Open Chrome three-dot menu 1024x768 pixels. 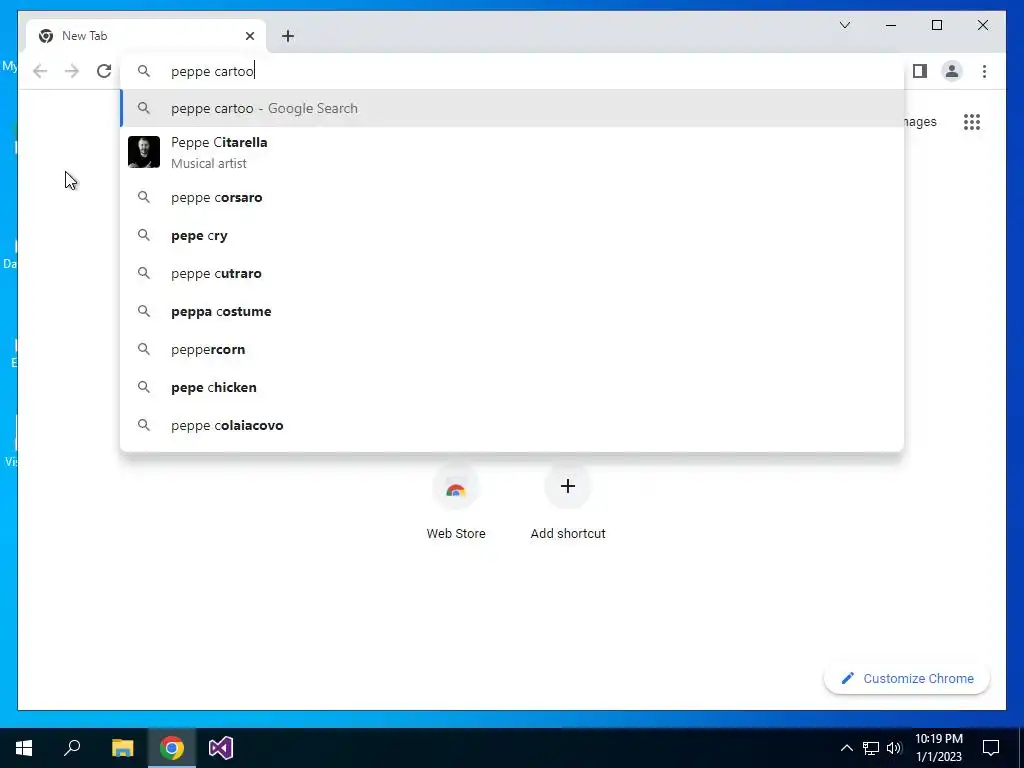click(984, 71)
